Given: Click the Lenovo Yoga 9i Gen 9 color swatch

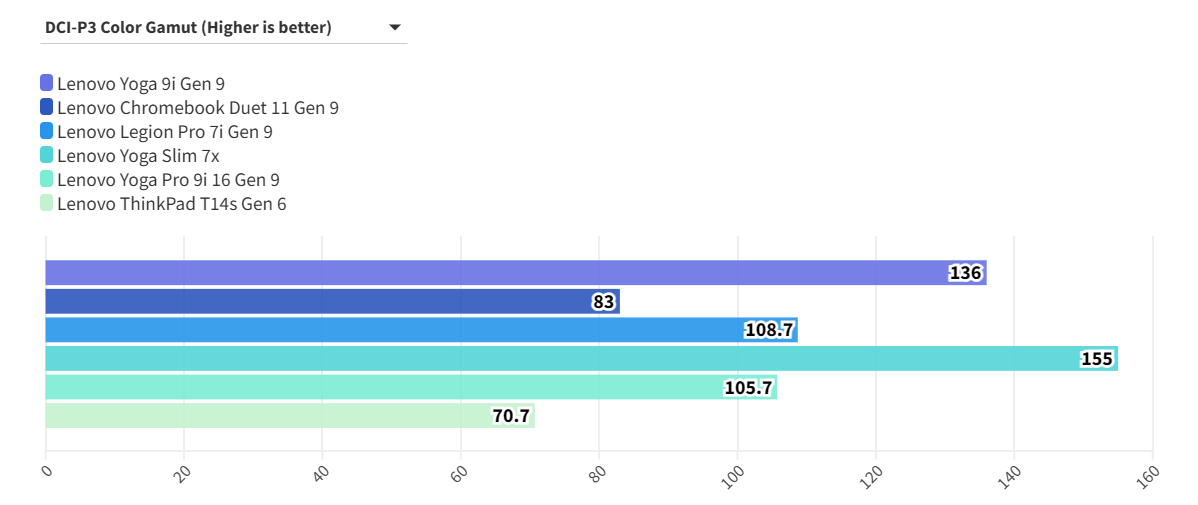Looking at the screenshot, I should (x=47, y=83).
